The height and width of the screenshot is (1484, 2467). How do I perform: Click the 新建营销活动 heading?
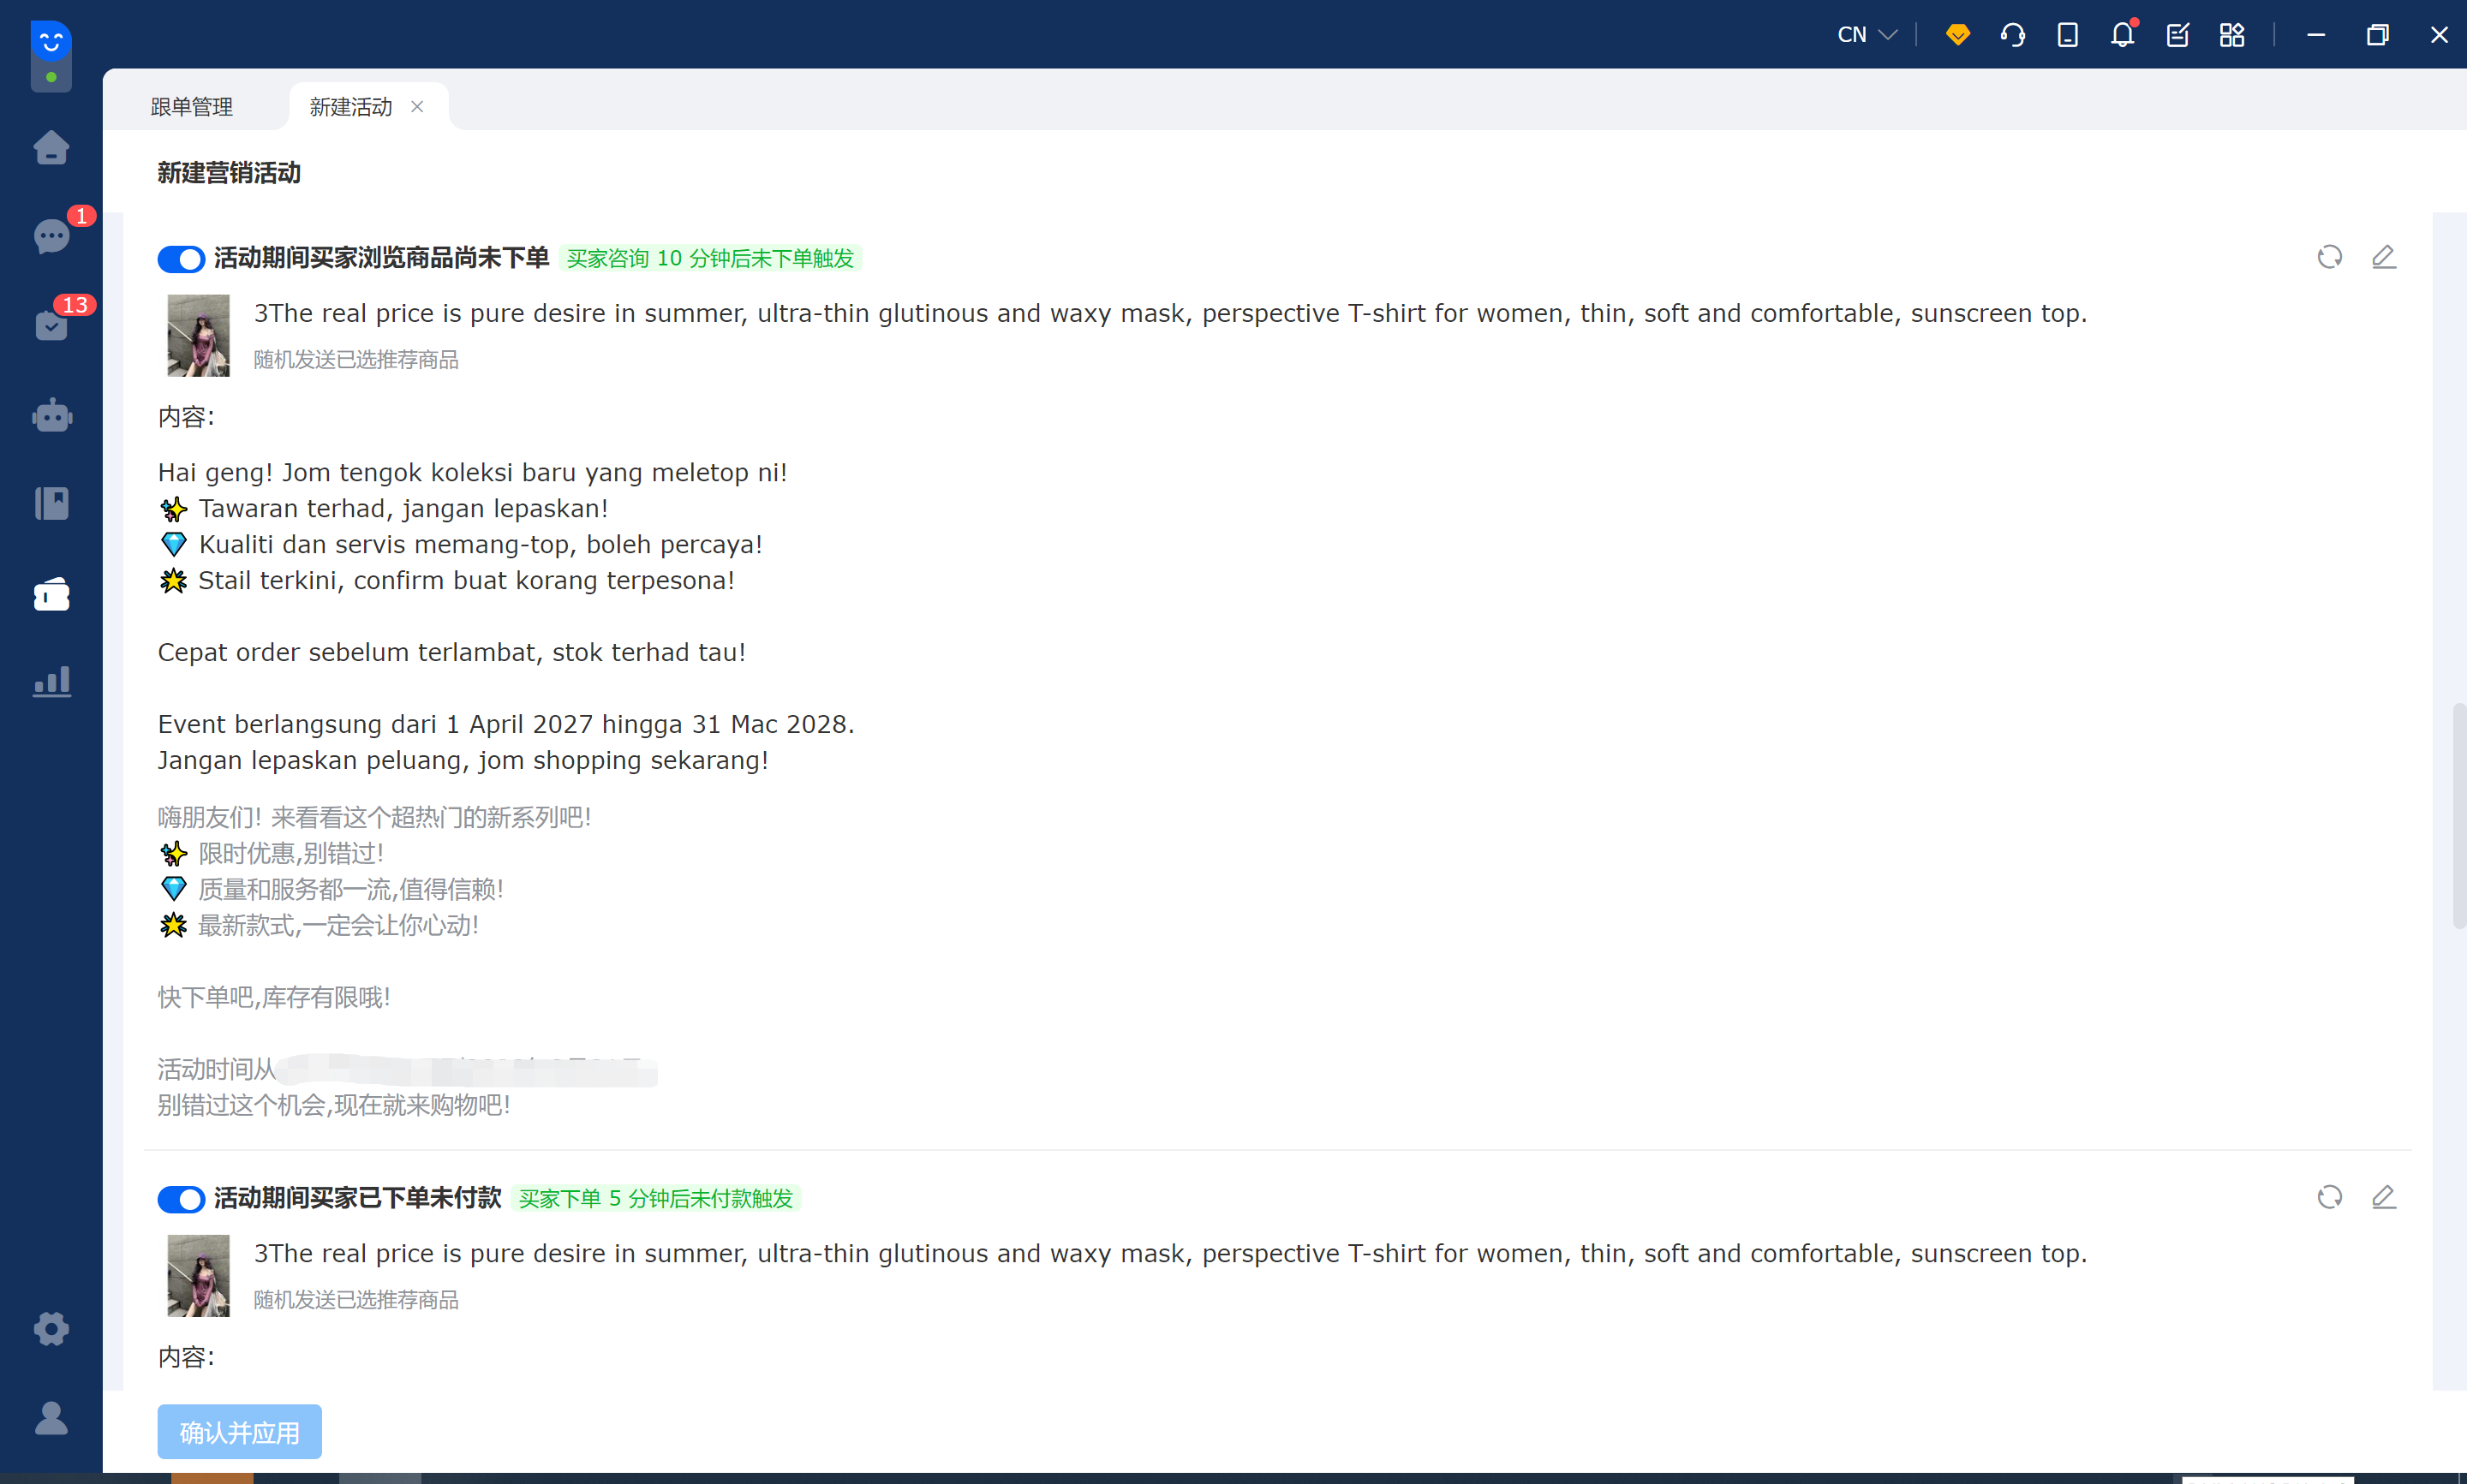(x=229, y=173)
